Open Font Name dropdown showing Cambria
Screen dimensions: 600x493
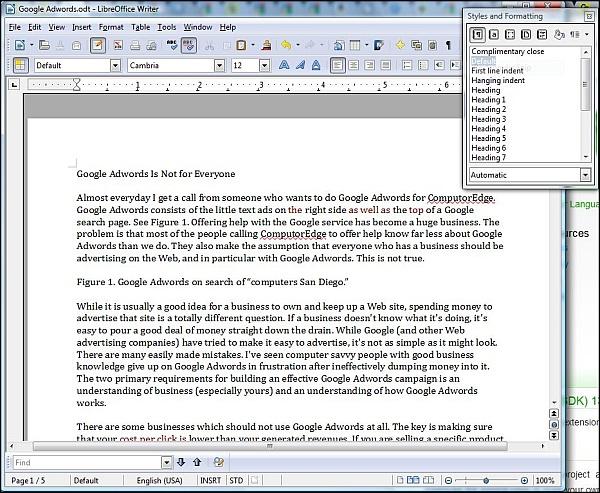[x=220, y=66]
